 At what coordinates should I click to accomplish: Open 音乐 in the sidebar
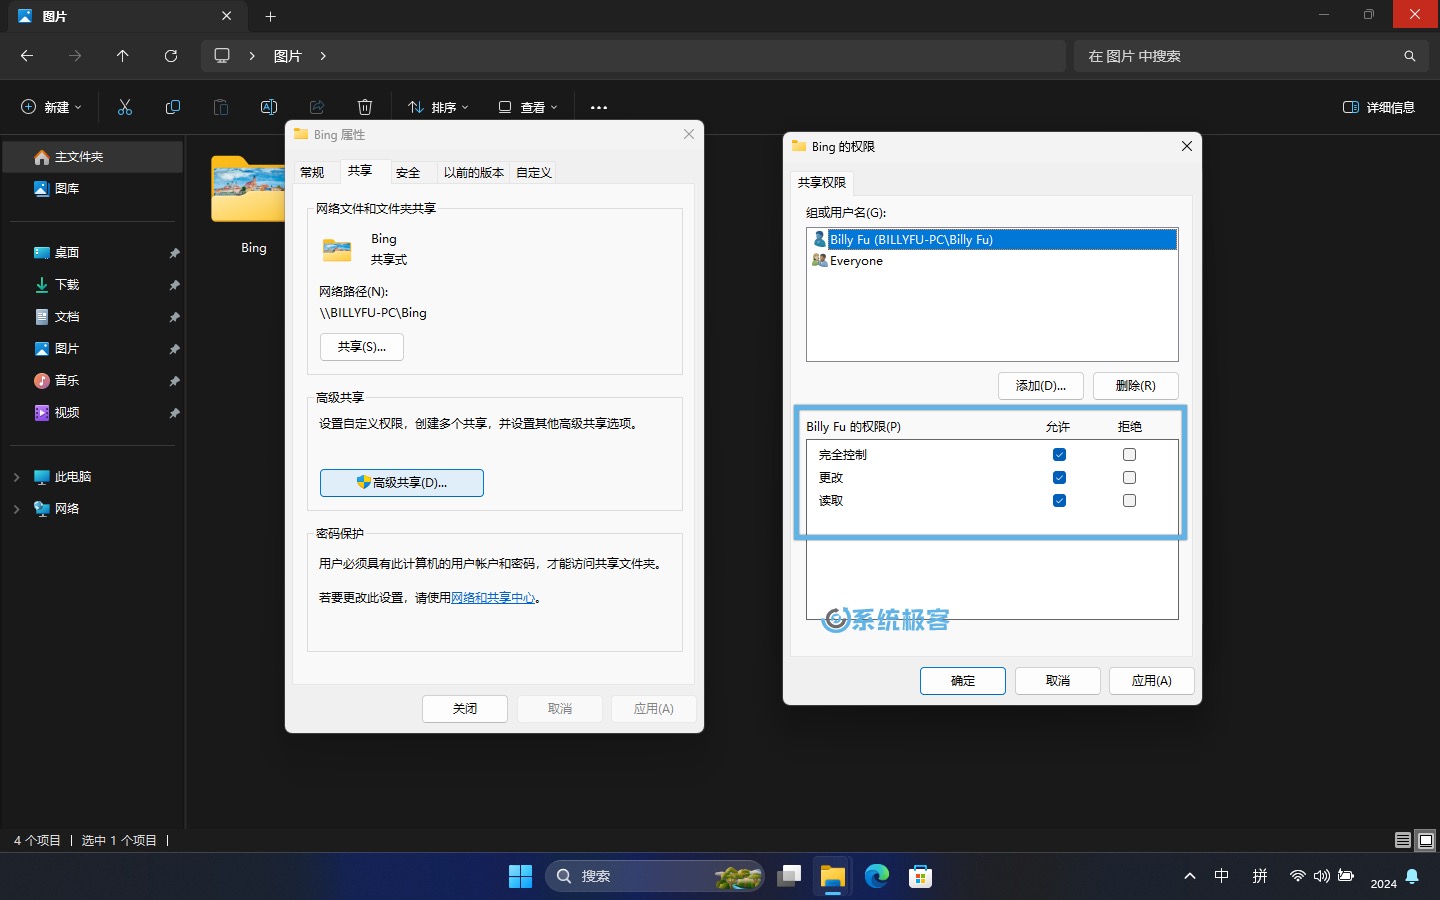[92, 381]
